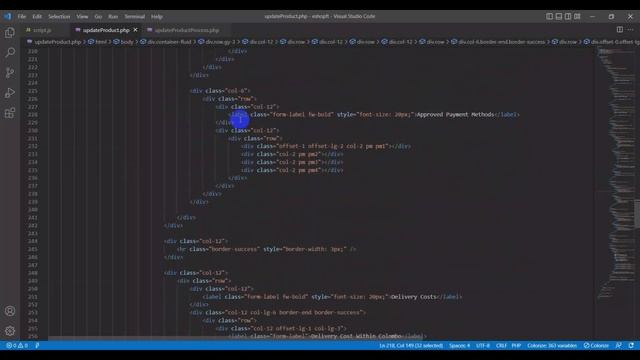The height and width of the screenshot is (360, 640).
Task: Click line number 228 in the gutter
Action: [x=33, y=114]
